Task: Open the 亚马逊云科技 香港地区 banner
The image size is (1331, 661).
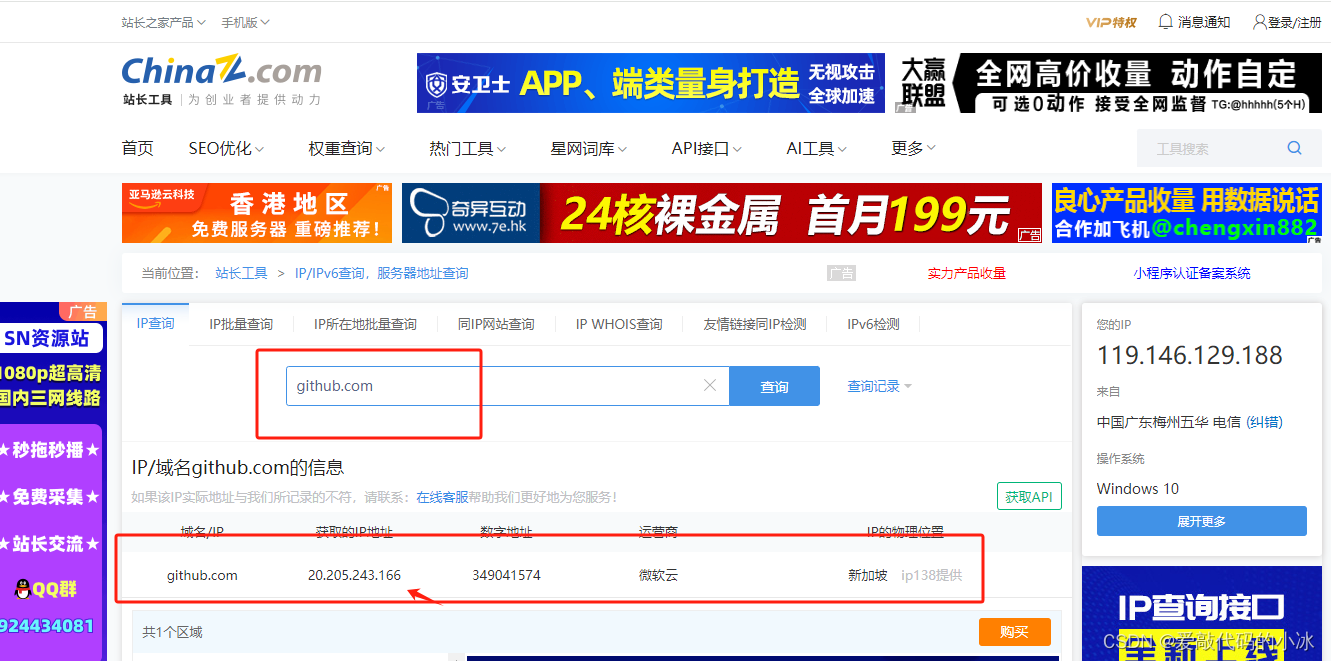Action: tap(257, 213)
